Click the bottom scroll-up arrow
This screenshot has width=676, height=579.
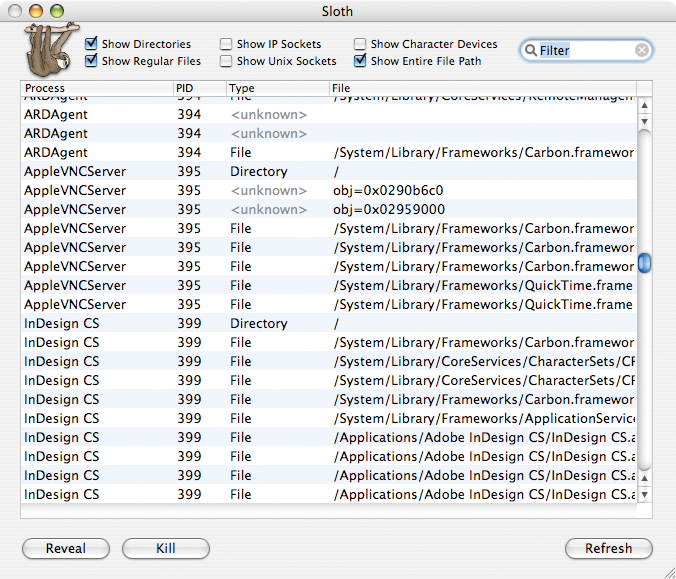[645, 478]
